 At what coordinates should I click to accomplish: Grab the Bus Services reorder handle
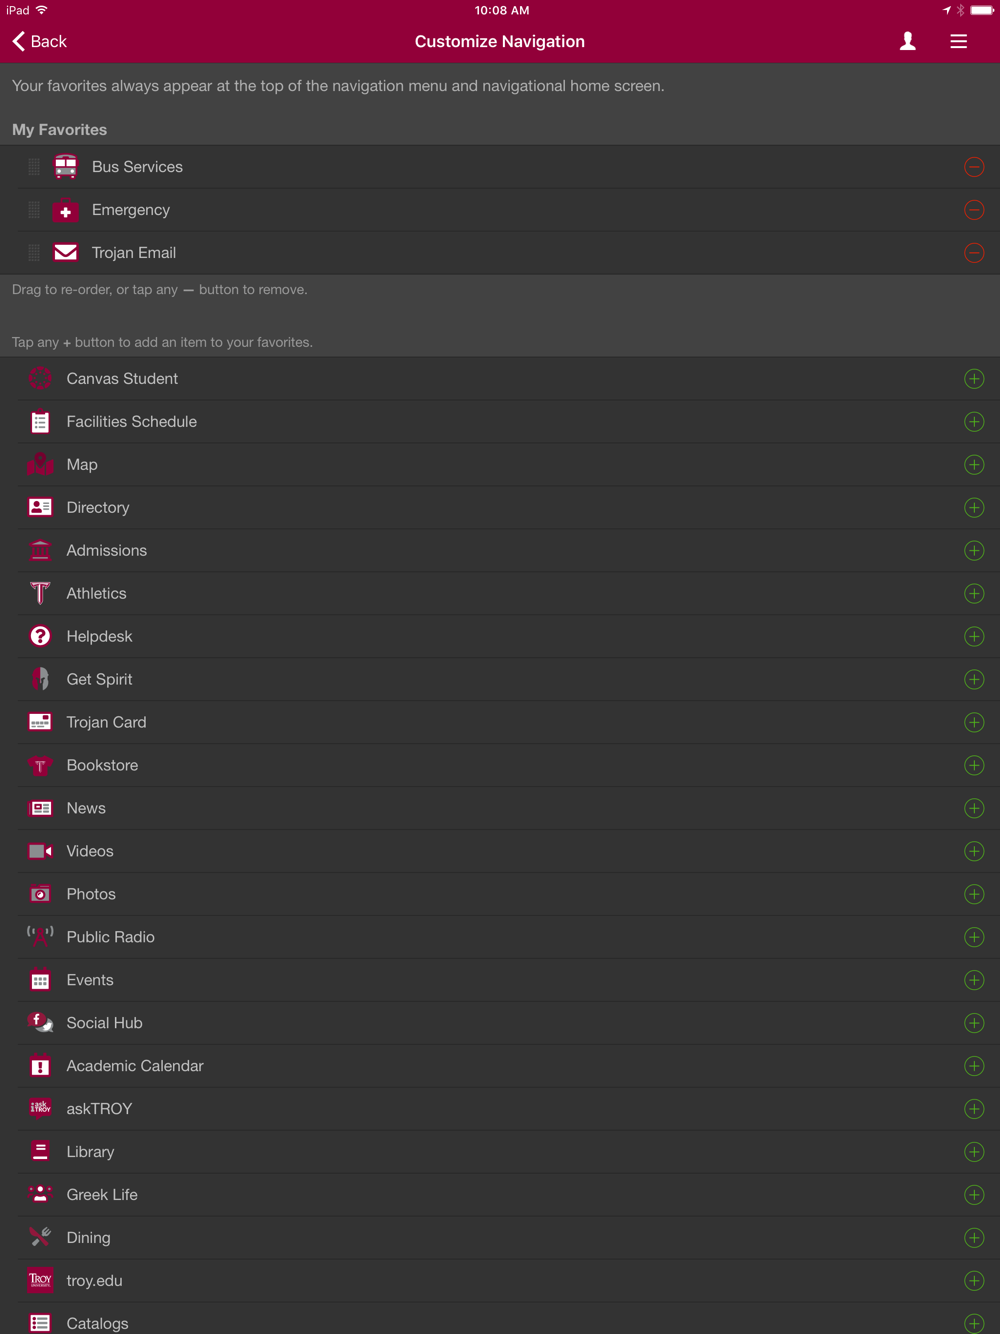(x=34, y=167)
